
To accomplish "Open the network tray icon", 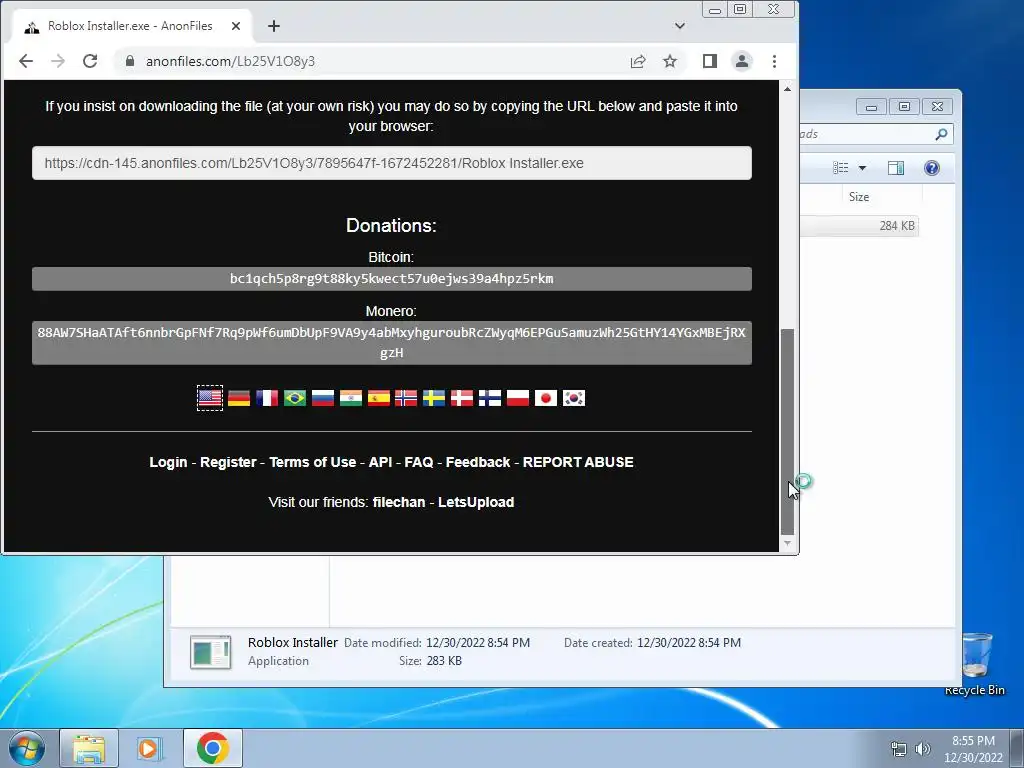I will tap(899, 749).
